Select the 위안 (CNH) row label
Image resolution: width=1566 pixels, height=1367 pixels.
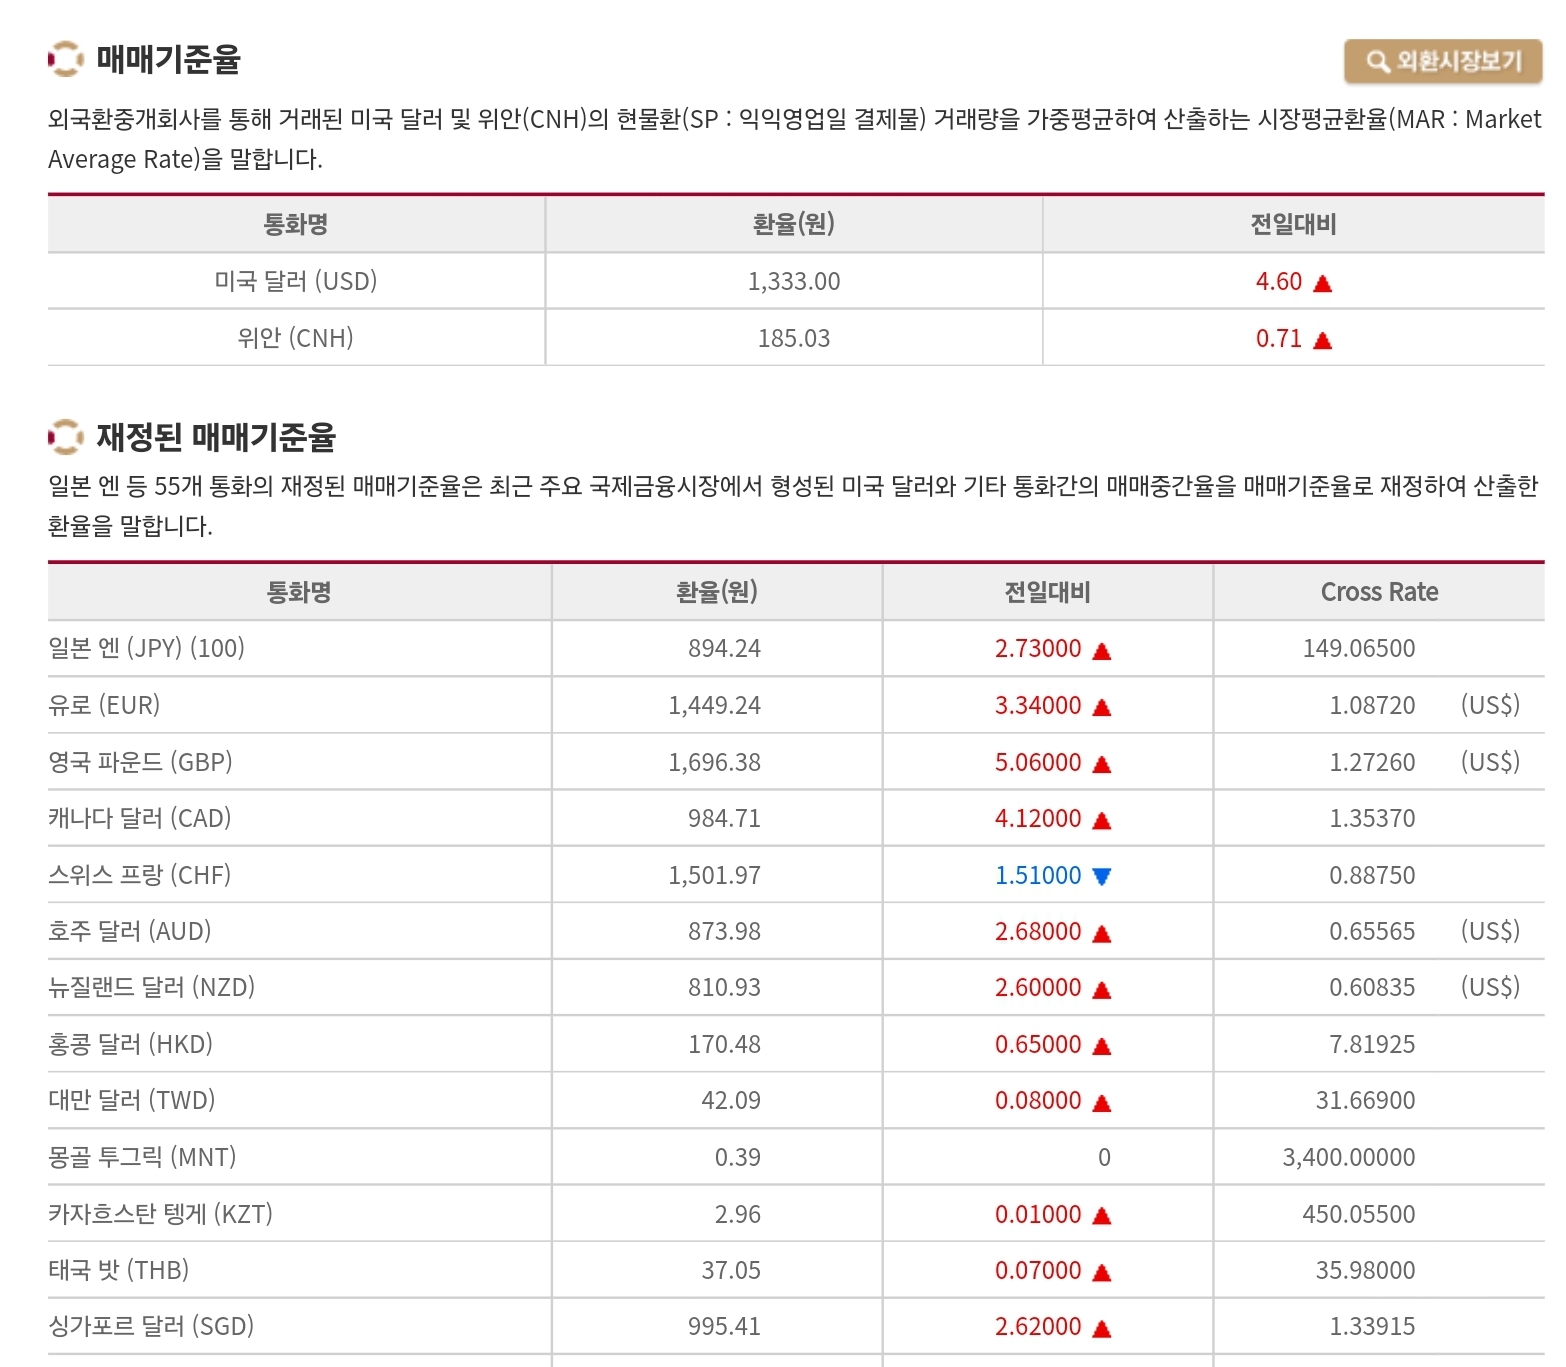click(296, 338)
